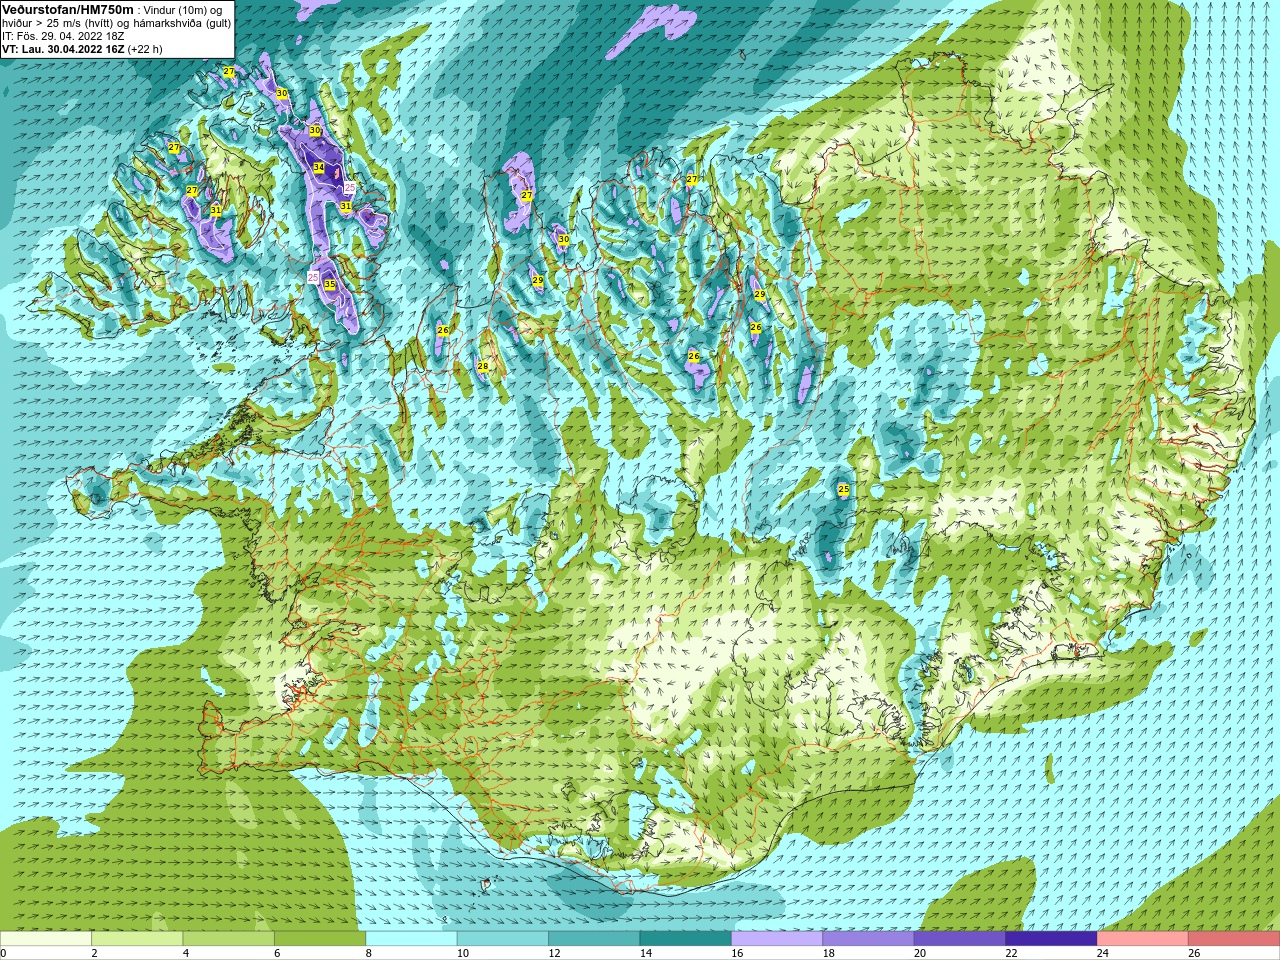Pick the above 26 m/s salmon red legend swatch
This screenshot has height=960, width=1280.
[1234, 939]
